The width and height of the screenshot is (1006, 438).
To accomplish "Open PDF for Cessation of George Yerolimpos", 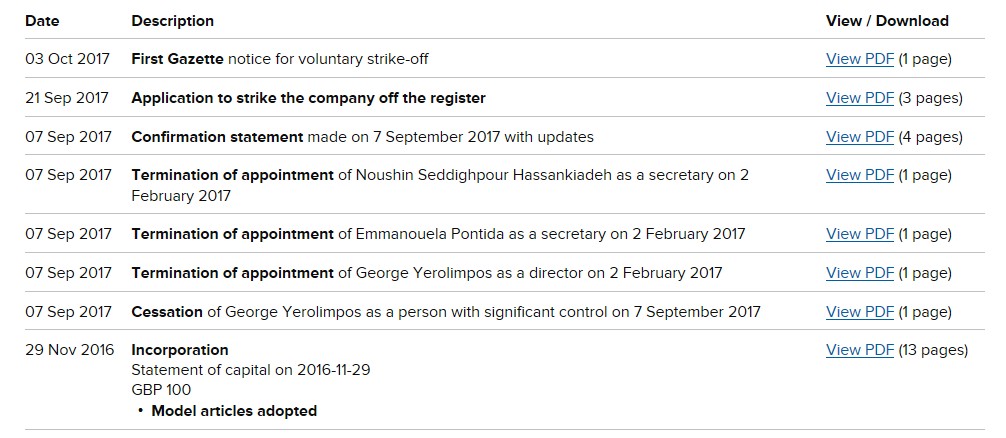I will [859, 312].
